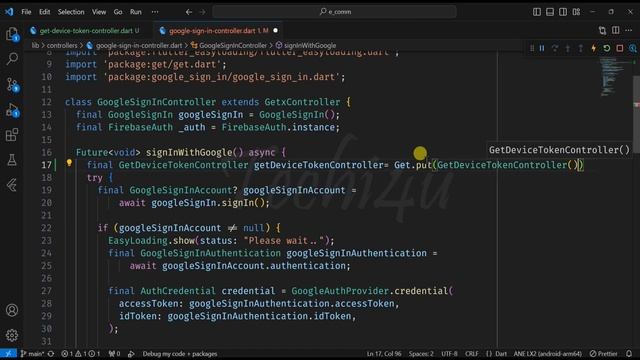Toggle the bottom panel layout
The width and height of the screenshot is (640, 360).
click(550, 12)
